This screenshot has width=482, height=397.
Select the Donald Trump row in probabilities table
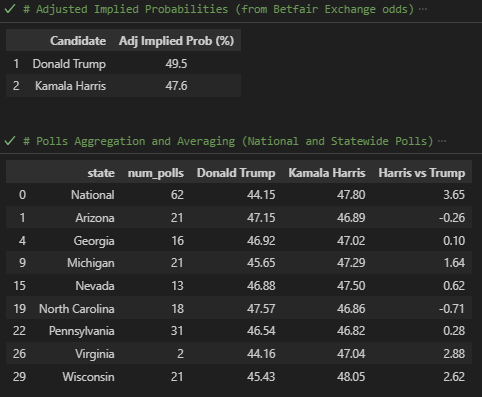[x=123, y=63]
